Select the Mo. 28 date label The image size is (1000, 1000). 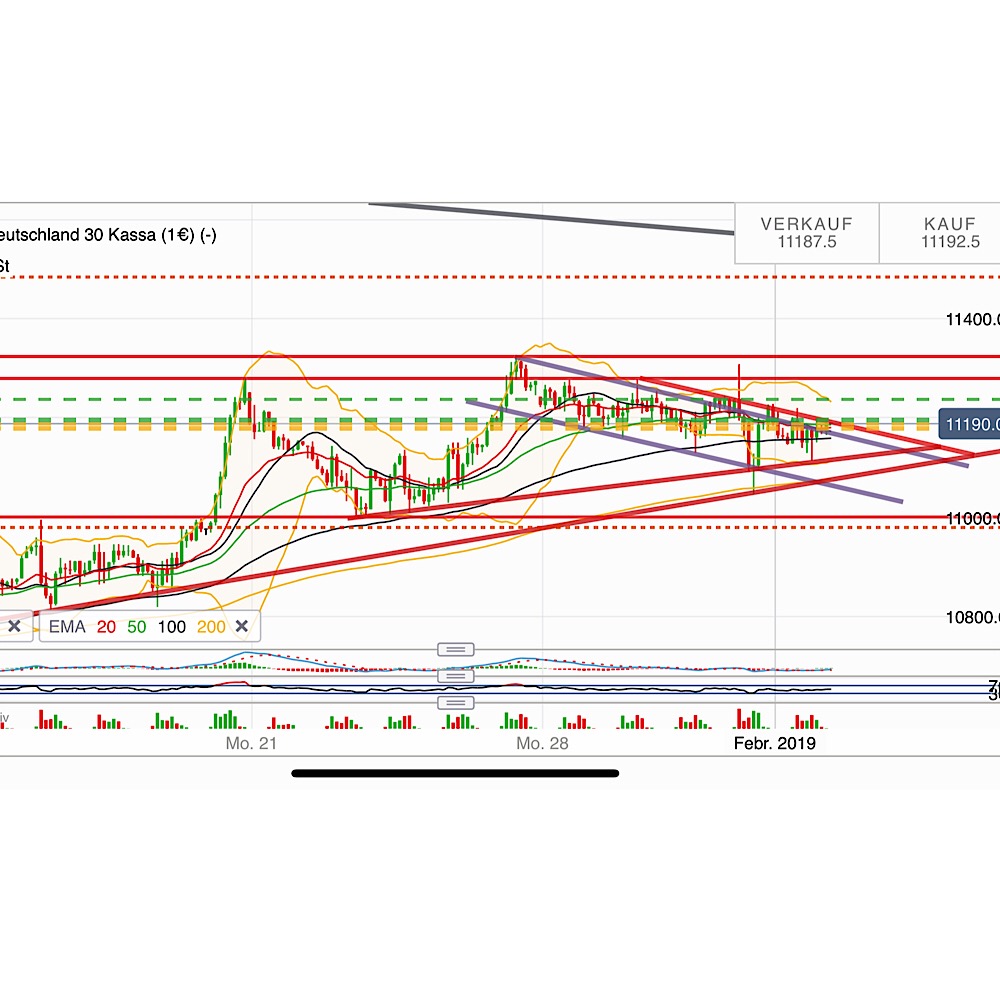tap(541, 743)
